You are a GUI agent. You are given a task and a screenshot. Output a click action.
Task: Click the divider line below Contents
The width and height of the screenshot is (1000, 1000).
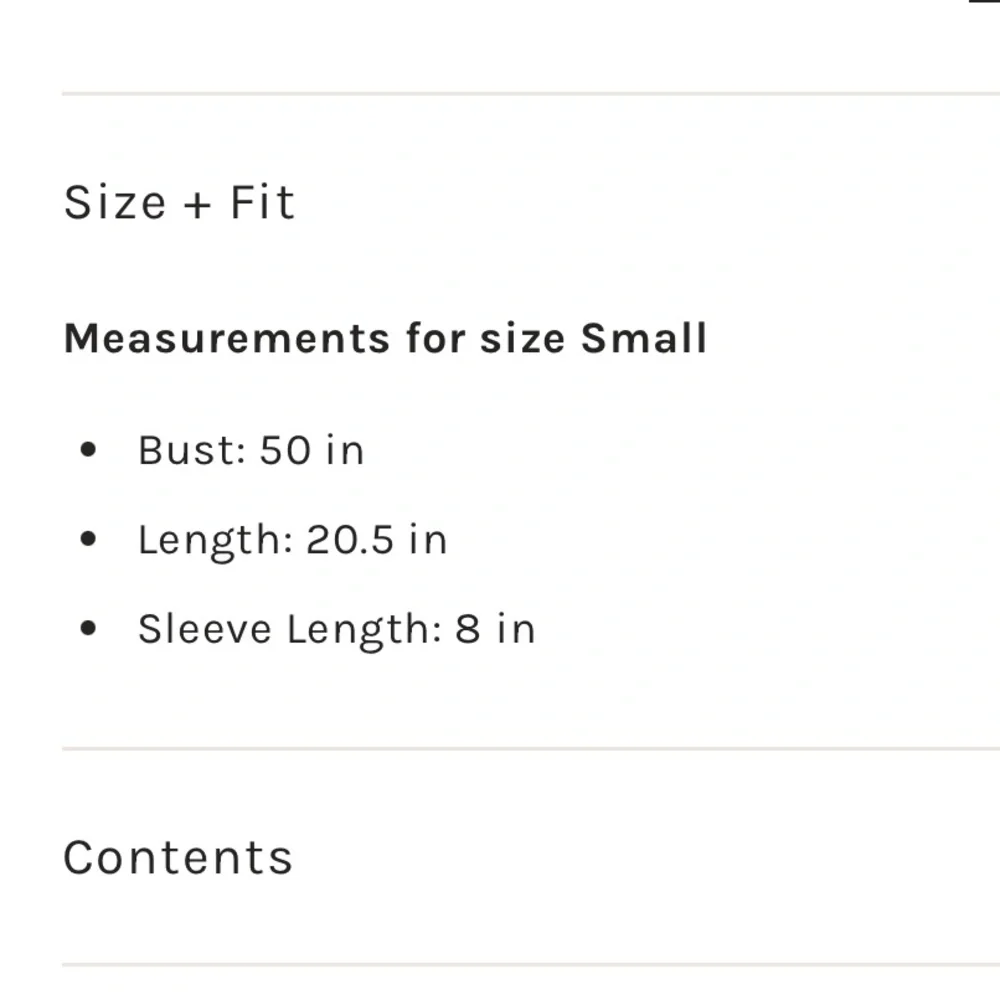pos(530,965)
